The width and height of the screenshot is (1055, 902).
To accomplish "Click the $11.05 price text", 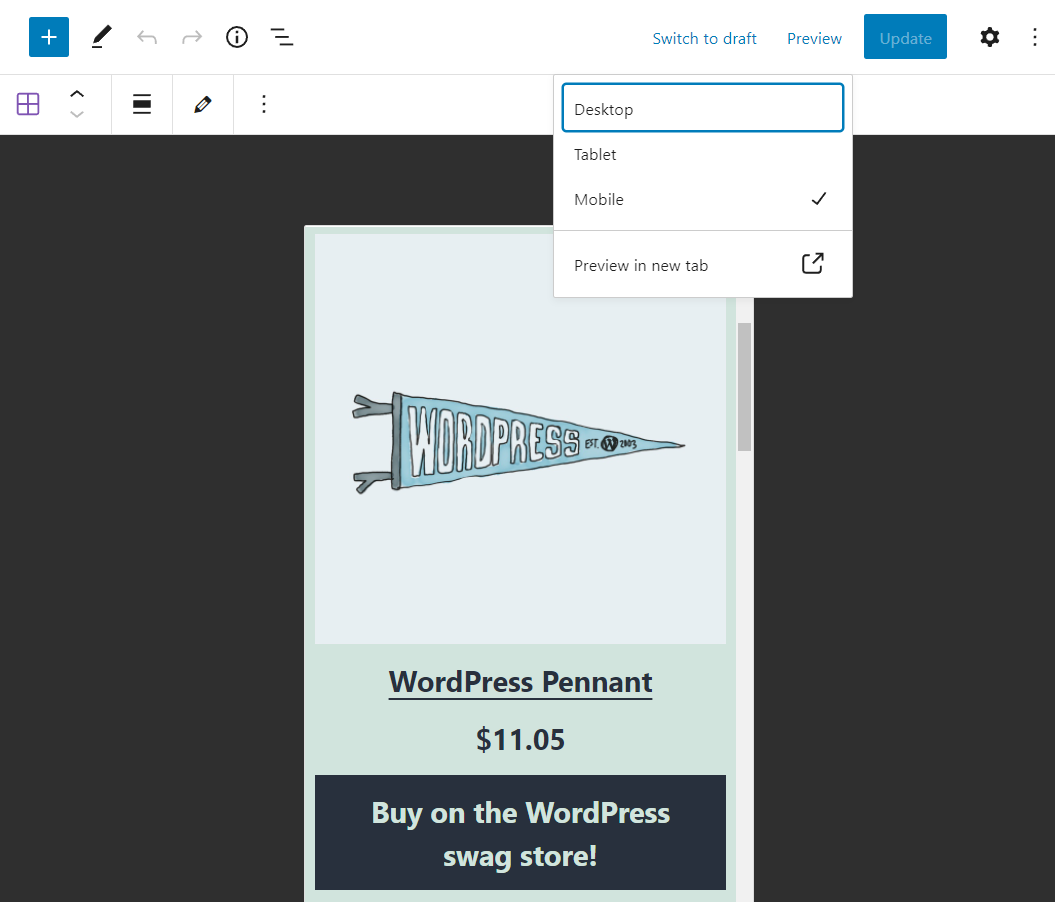I will point(520,740).
